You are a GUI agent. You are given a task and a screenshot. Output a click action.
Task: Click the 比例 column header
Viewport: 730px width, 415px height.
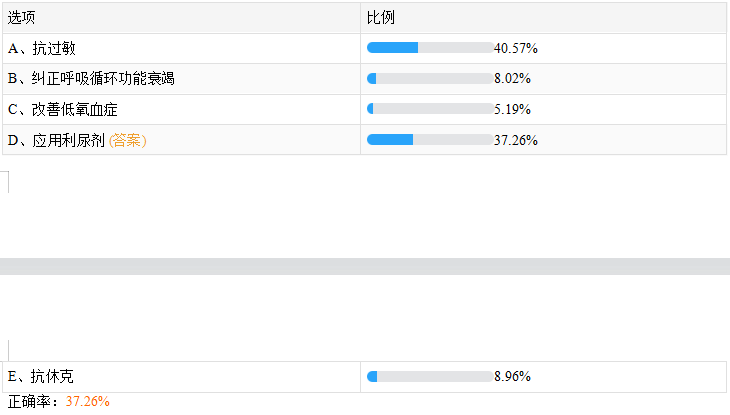(x=381, y=18)
